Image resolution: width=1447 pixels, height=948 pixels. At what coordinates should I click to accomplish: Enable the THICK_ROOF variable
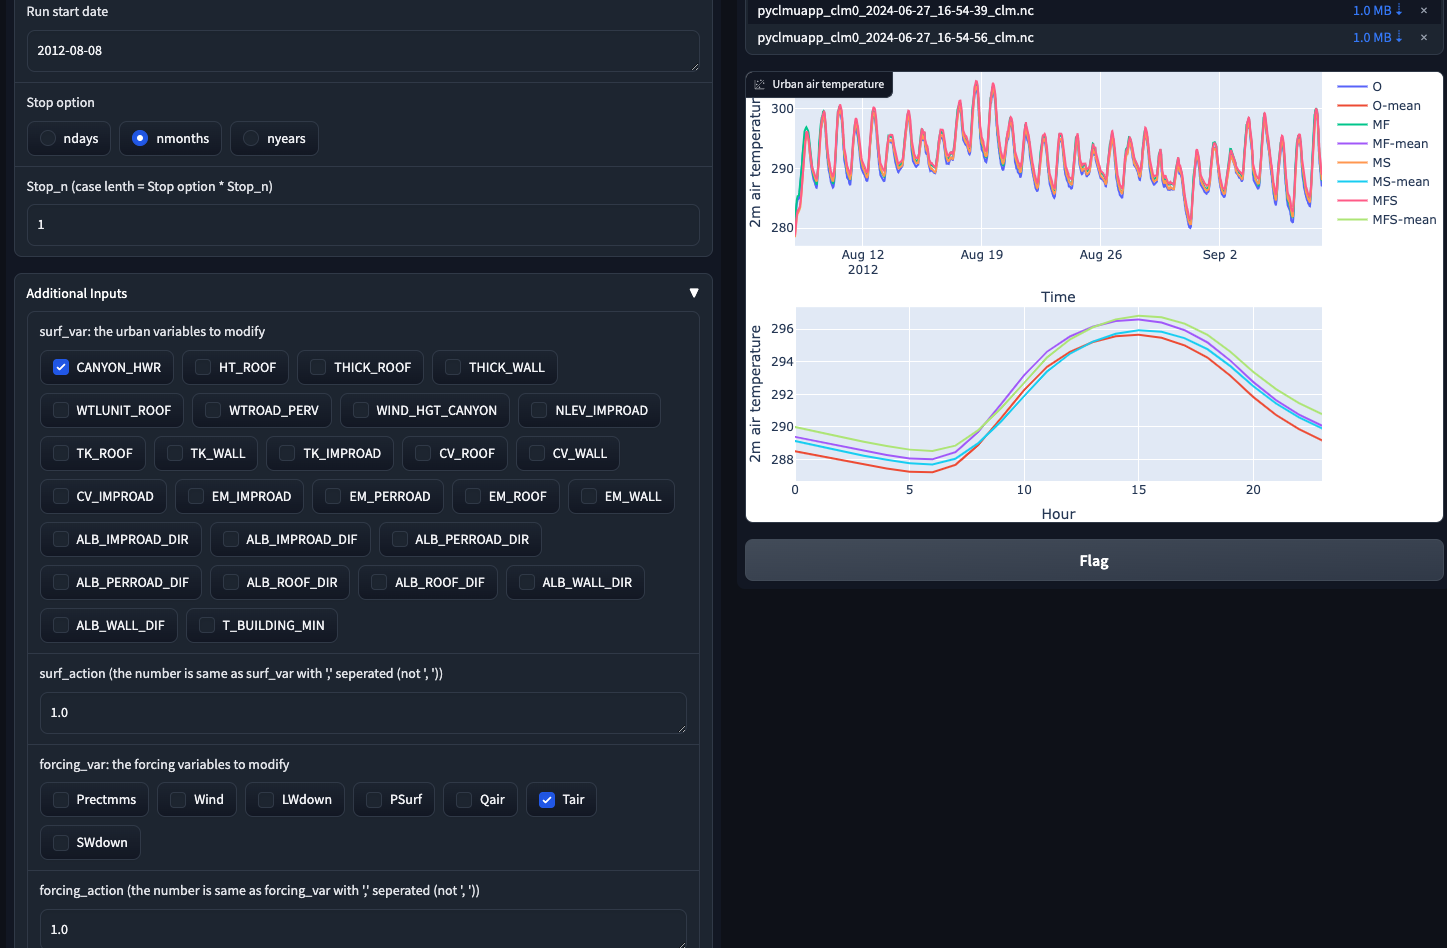click(318, 367)
